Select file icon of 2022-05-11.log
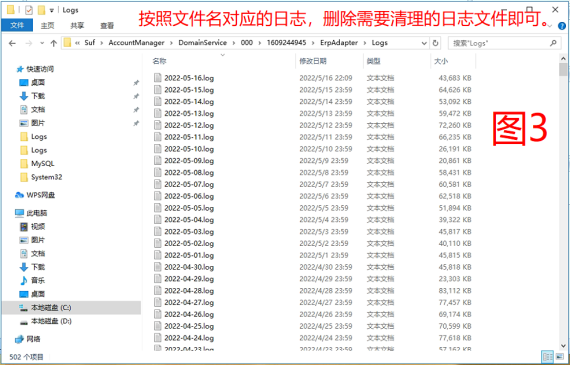This screenshot has height=365, width=570. (x=157, y=137)
